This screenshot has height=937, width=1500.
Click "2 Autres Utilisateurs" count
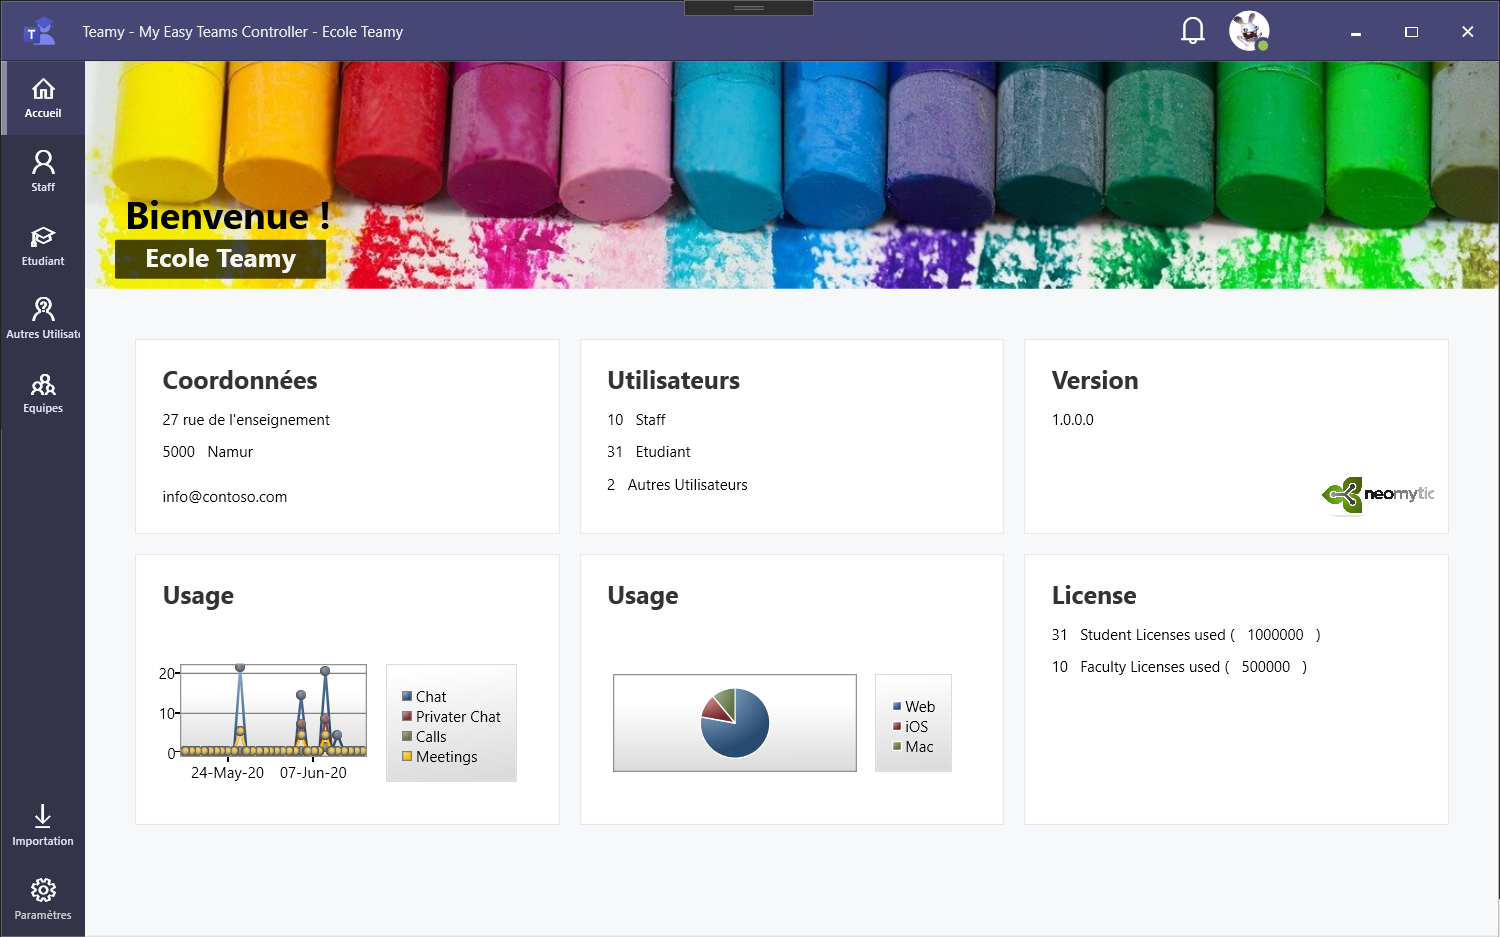677,485
